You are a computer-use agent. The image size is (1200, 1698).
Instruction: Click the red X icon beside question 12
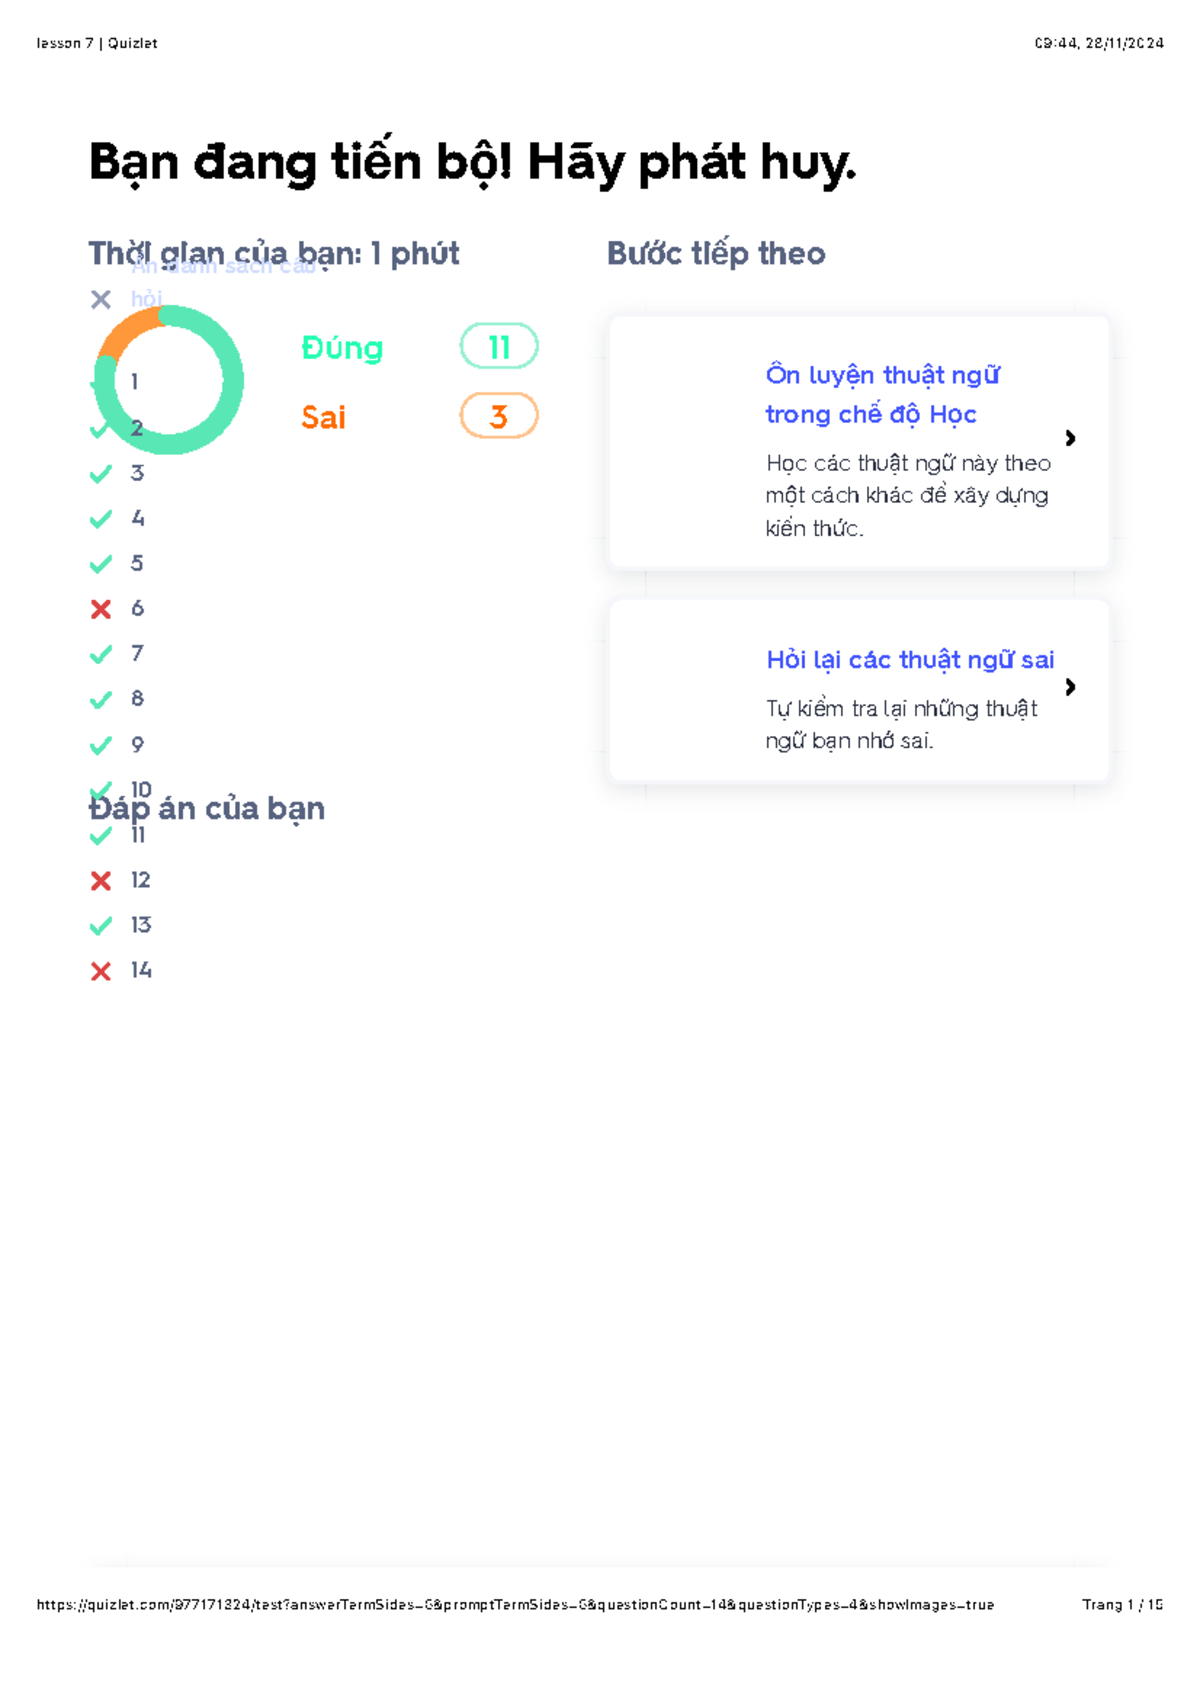point(99,881)
